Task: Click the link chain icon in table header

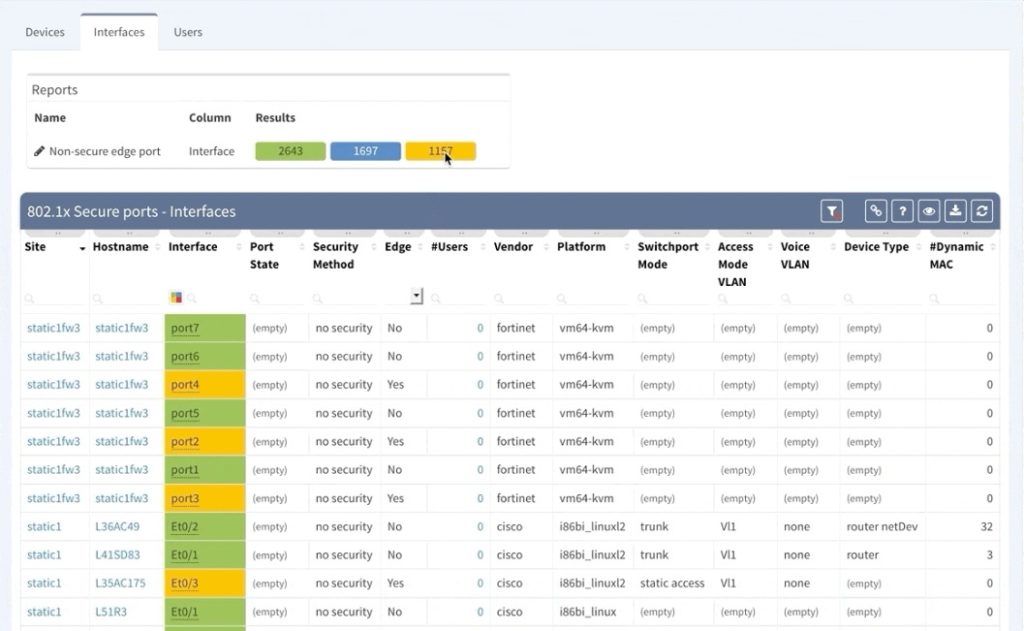Action: pos(876,211)
